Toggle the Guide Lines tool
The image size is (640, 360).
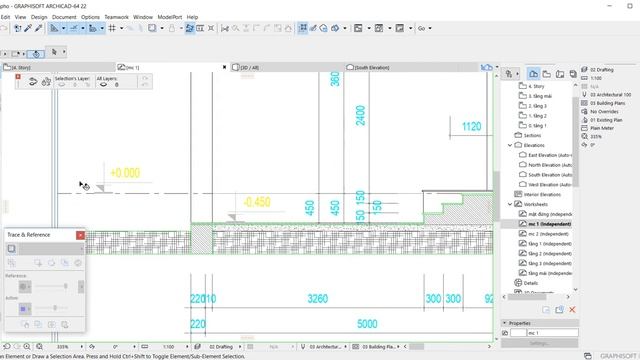click(x=54, y=28)
